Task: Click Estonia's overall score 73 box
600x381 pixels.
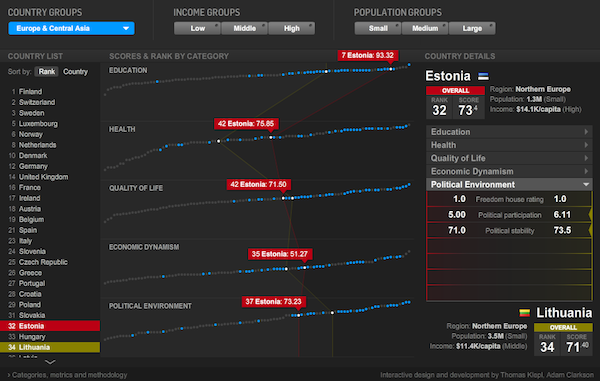Action: [468, 107]
